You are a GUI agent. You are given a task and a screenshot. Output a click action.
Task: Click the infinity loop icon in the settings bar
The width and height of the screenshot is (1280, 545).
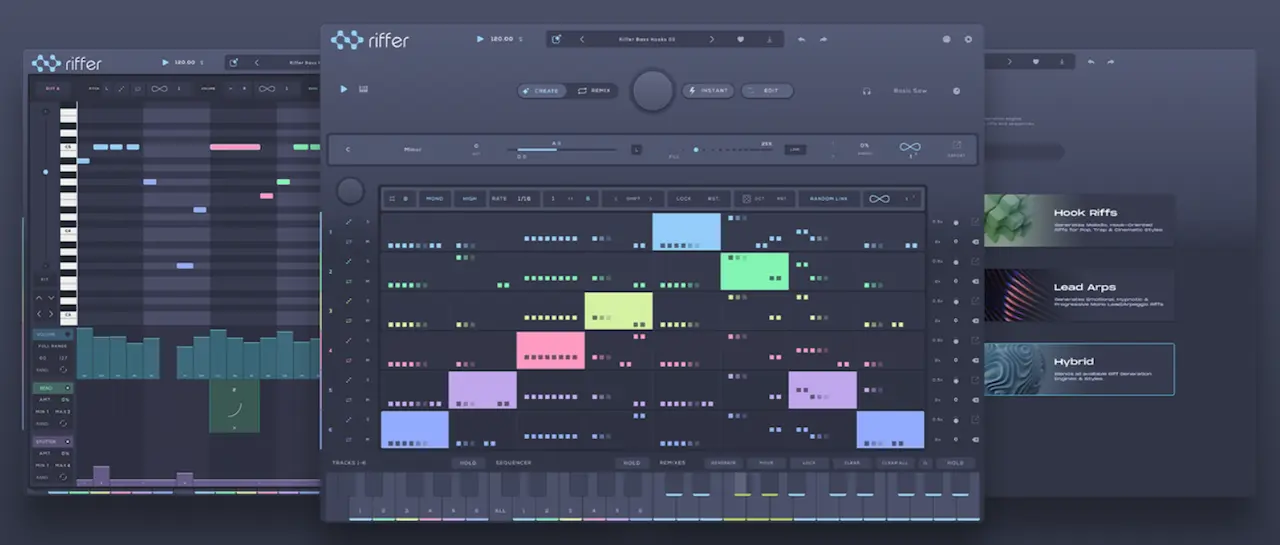pos(910,147)
